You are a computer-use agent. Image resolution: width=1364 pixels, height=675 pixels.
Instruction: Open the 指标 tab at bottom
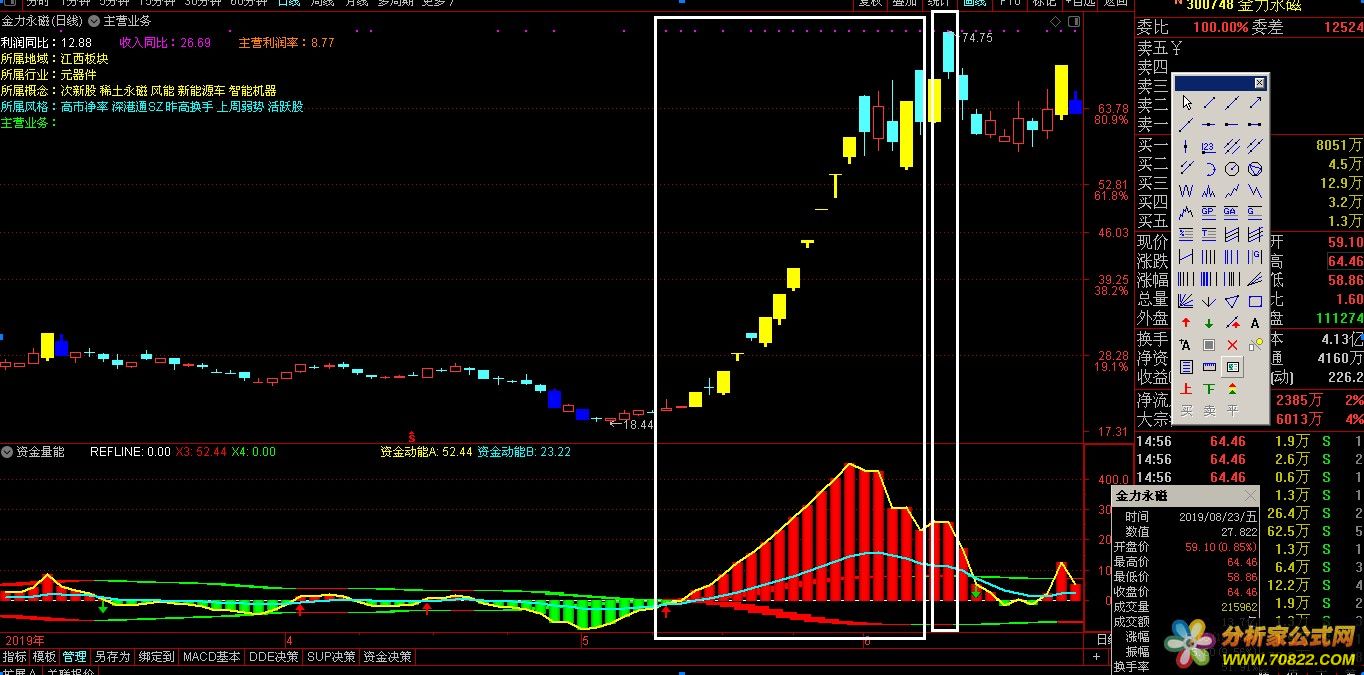pos(14,657)
